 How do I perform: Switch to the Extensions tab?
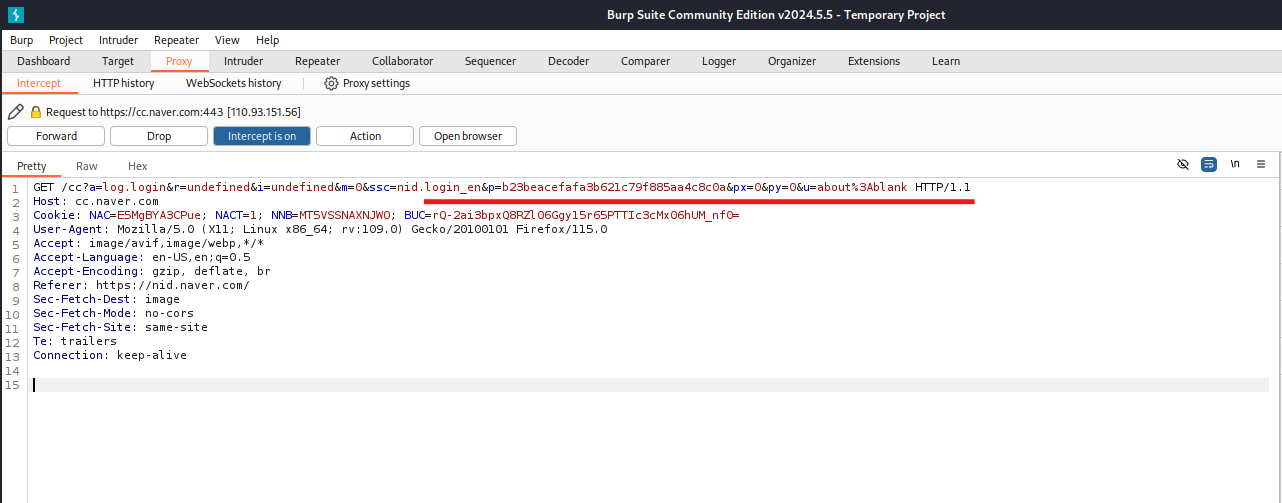click(x=874, y=61)
